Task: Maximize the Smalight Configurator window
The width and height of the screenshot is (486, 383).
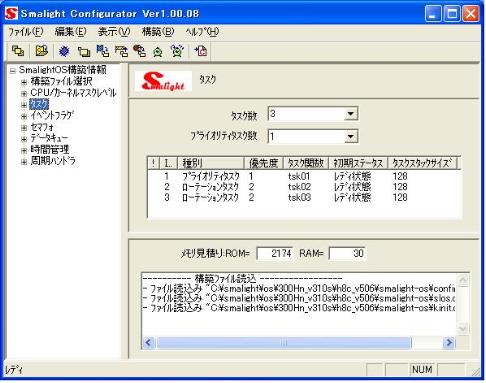Action: 452,14
